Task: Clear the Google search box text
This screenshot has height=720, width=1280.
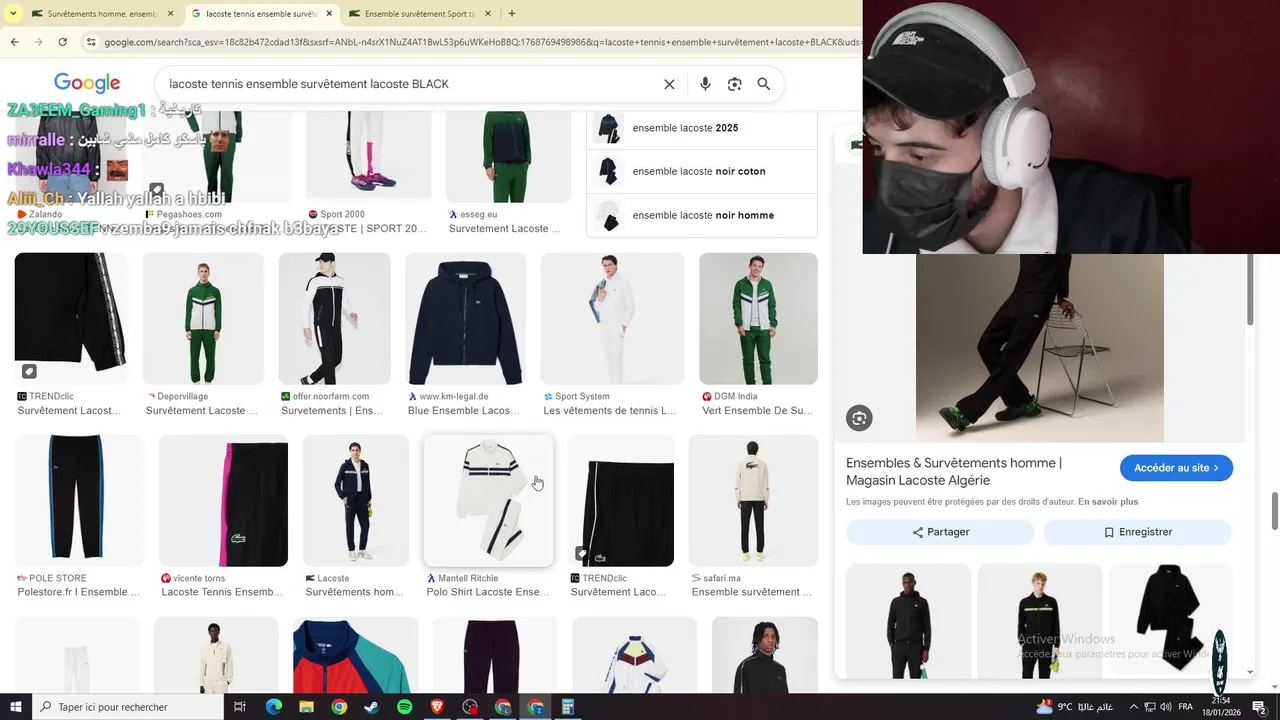Action: 670,84
